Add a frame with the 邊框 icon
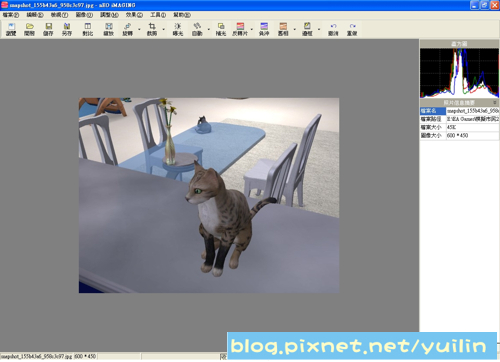 click(307, 29)
